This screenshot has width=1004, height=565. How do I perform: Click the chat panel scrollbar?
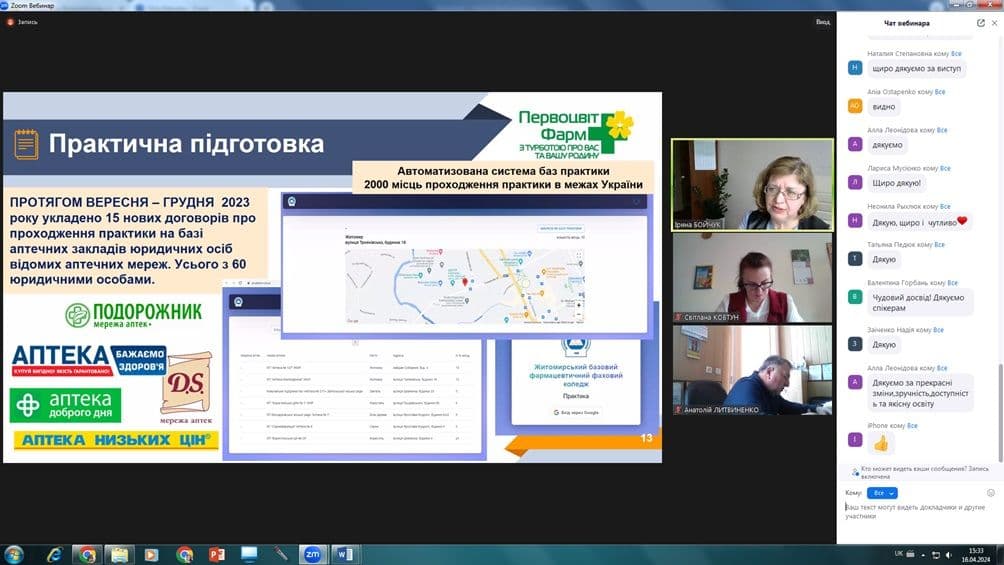pyautogui.click(x=1000, y=413)
